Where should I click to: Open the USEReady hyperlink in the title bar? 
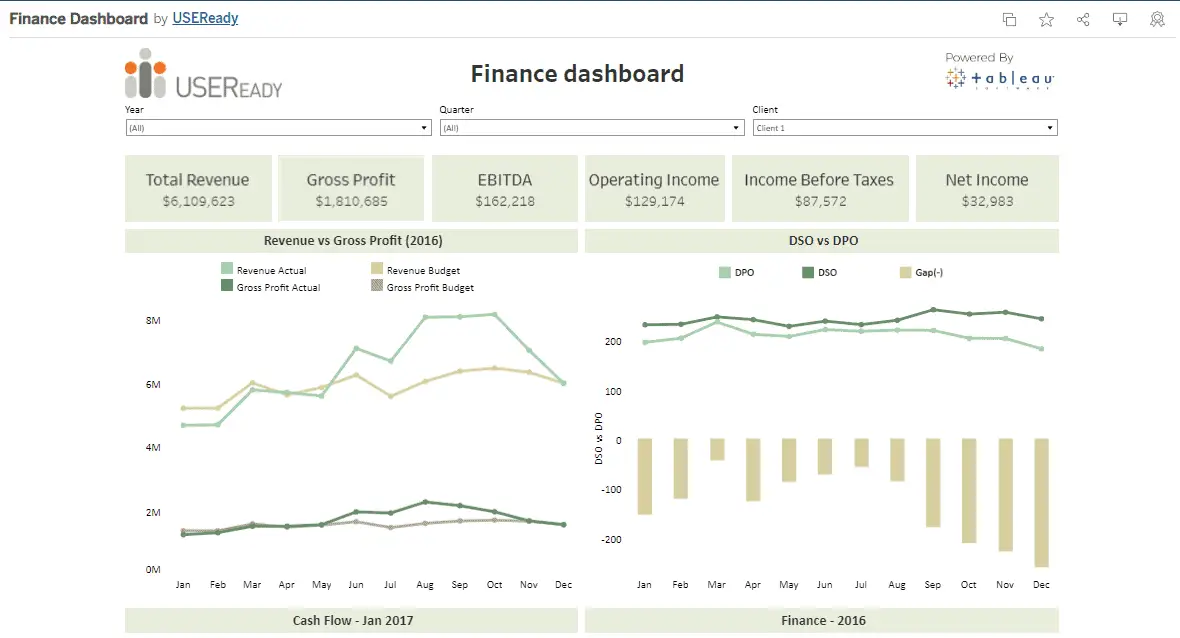tap(205, 18)
